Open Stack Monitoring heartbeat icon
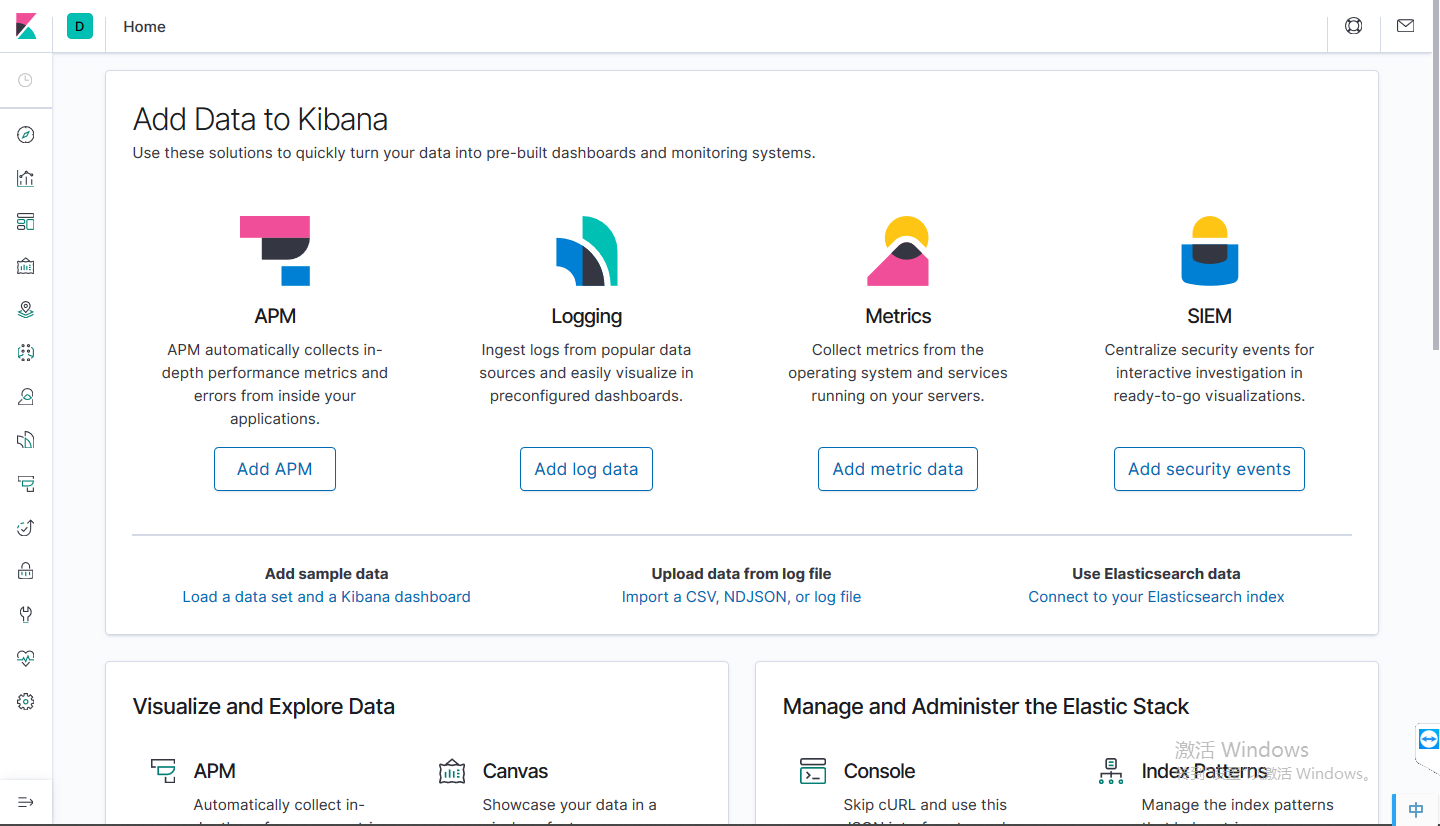The height and width of the screenshot is (826, 1440). coord(26,658)
